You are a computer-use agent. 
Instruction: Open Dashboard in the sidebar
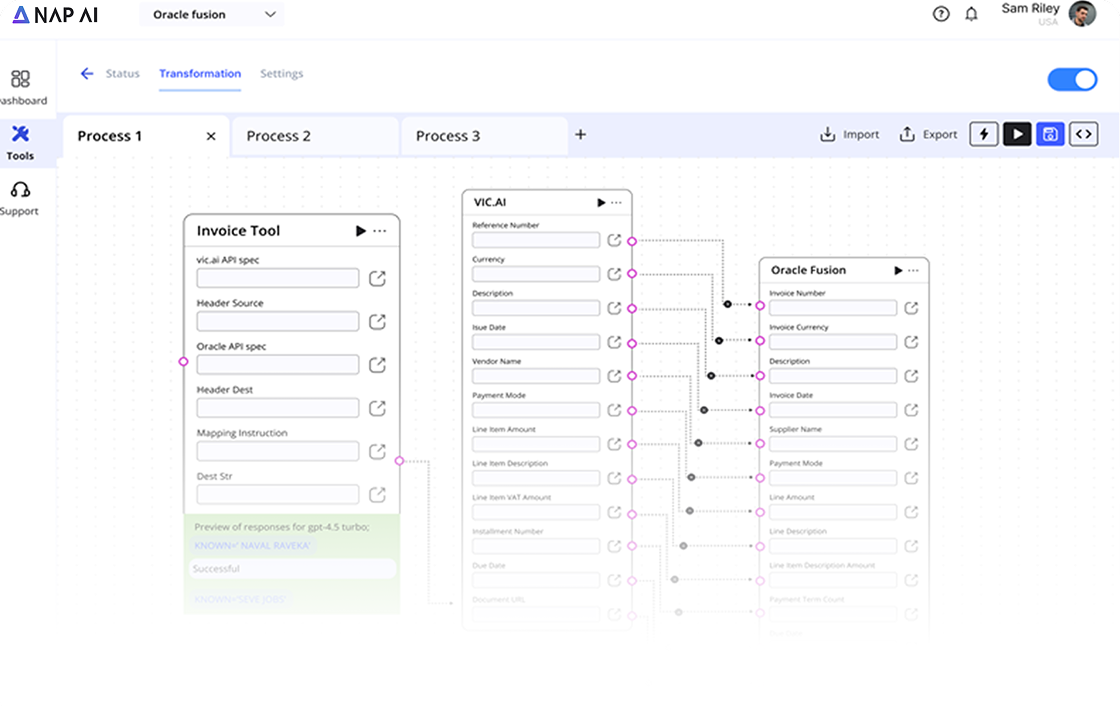coord(21,87)
